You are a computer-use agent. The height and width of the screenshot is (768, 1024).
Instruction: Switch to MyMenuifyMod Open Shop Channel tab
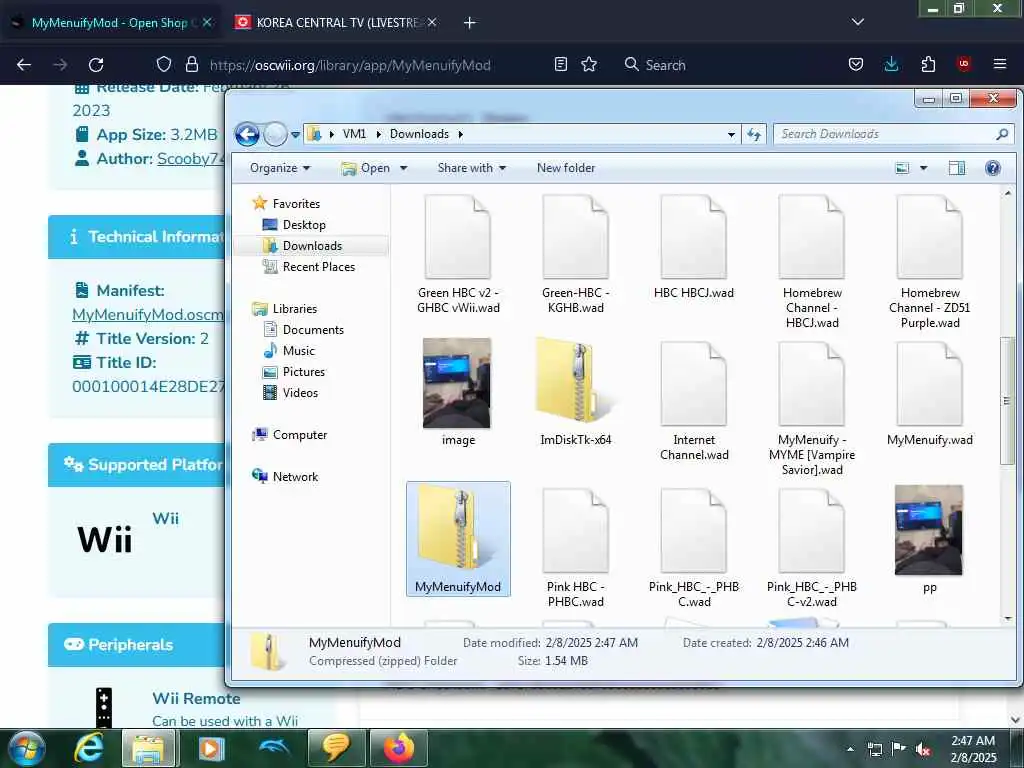click(x=110, y=22)
